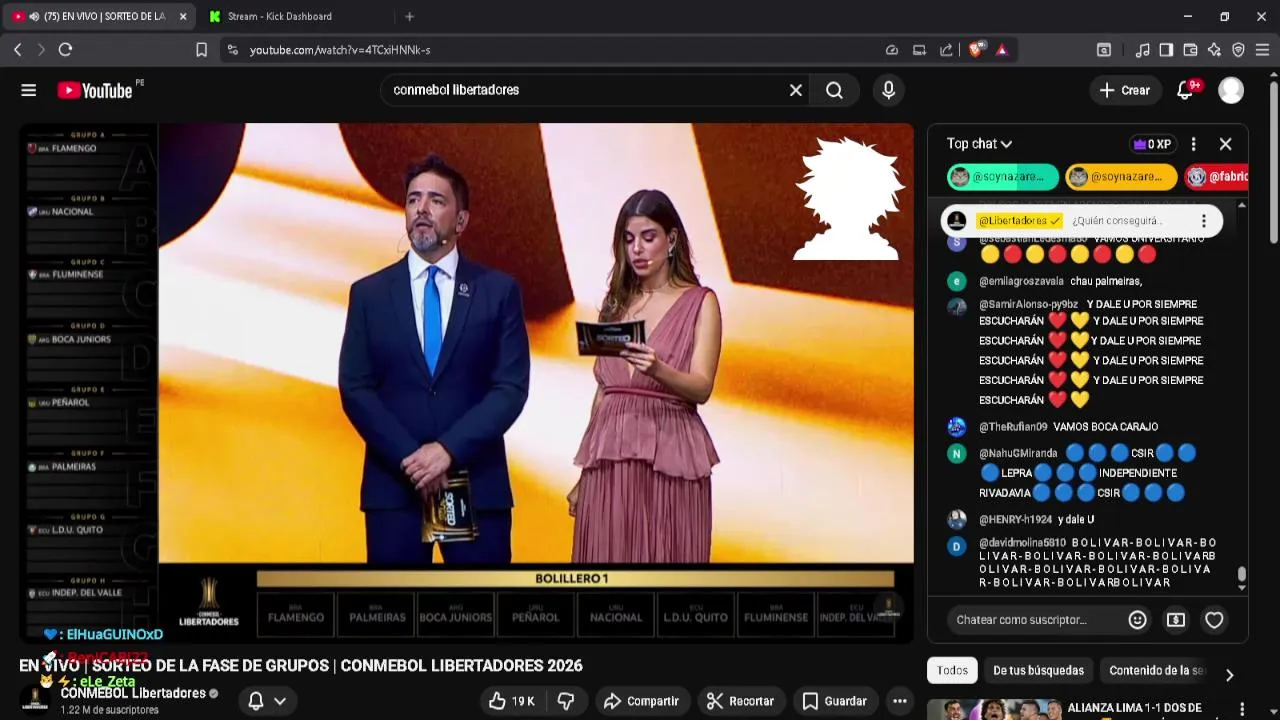Screen dimensions: 1280x720
Task: Open the account avatar menu
Action: (1231, 90)
